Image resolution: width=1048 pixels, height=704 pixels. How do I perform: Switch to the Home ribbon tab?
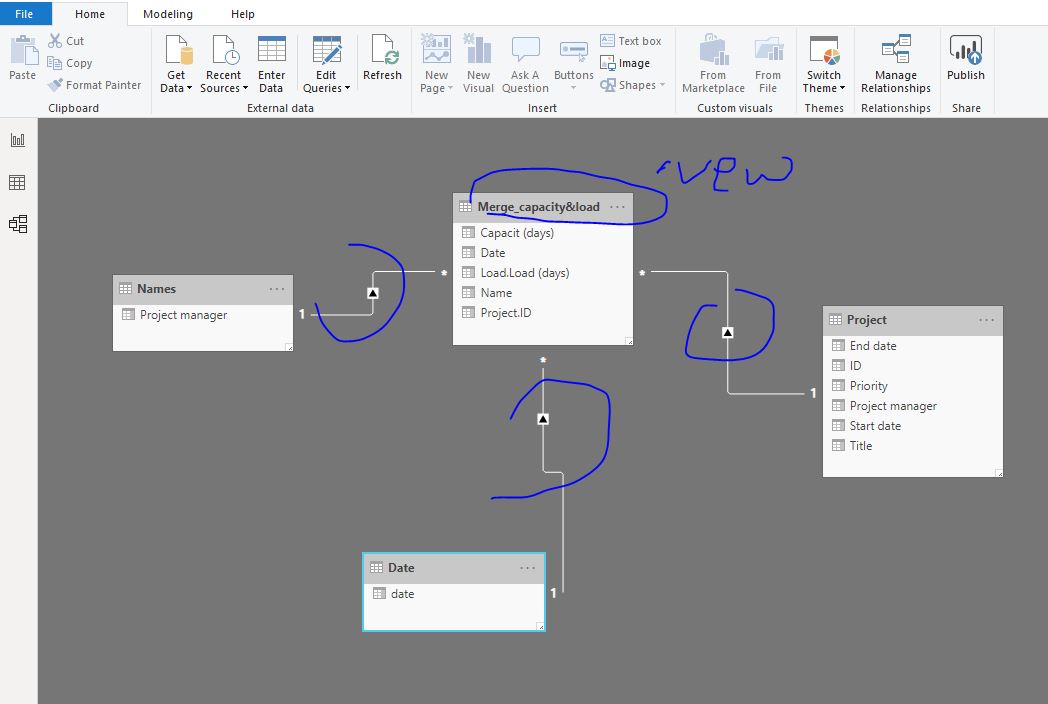[x=90, y=14]
